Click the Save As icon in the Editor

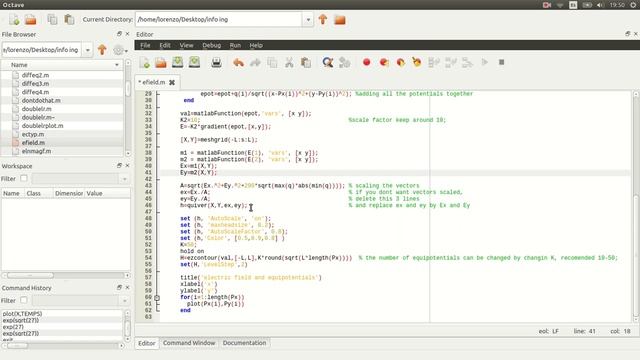194,62
